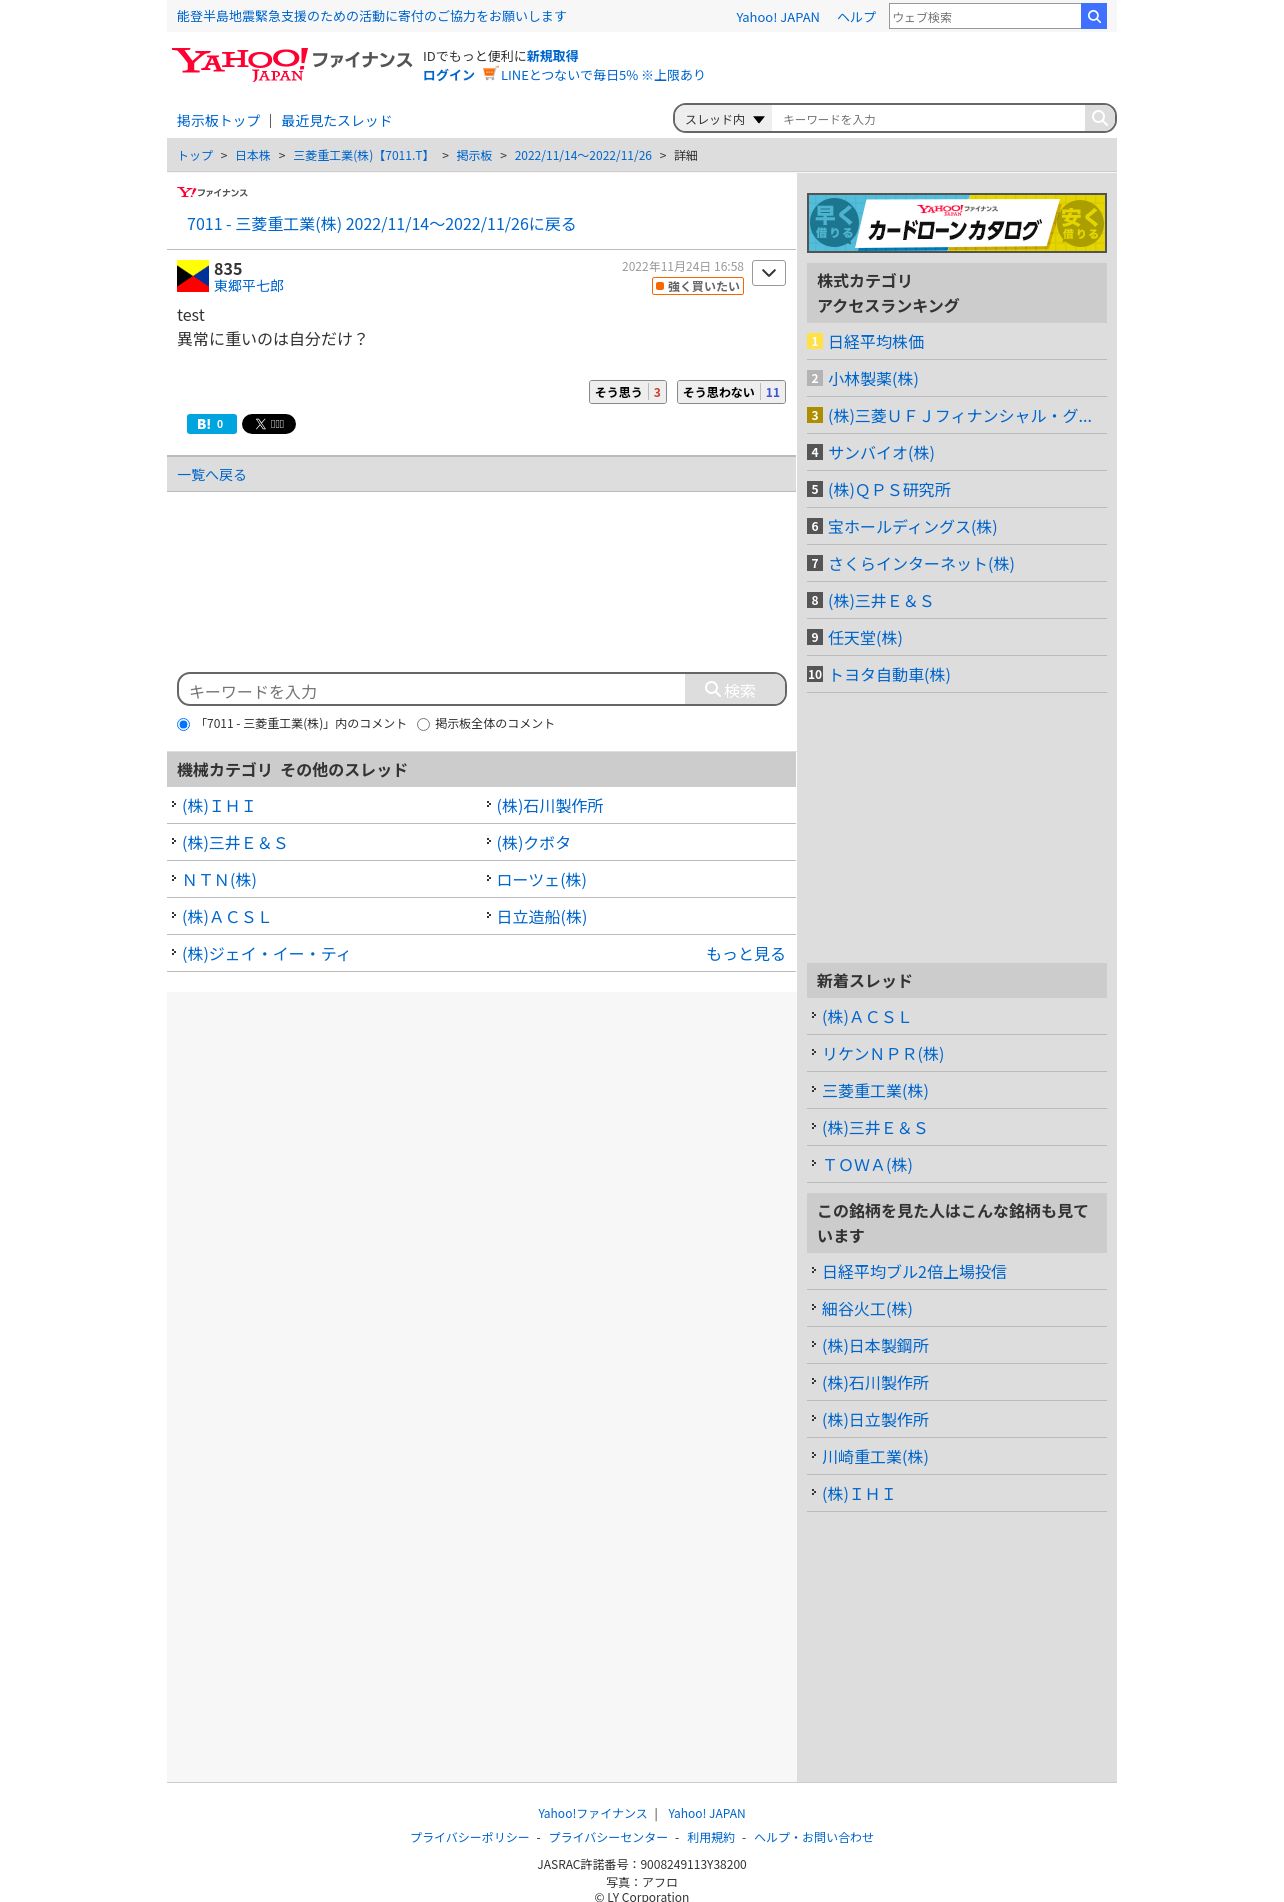Open the スレッド内 search scope dropdown

tap(724, 119)
